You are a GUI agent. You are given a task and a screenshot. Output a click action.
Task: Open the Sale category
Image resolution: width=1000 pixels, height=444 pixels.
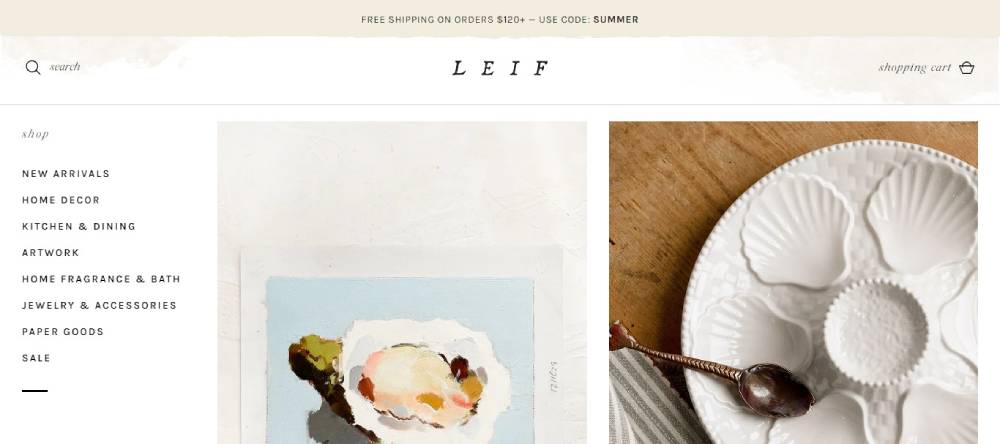pos(36,358)
